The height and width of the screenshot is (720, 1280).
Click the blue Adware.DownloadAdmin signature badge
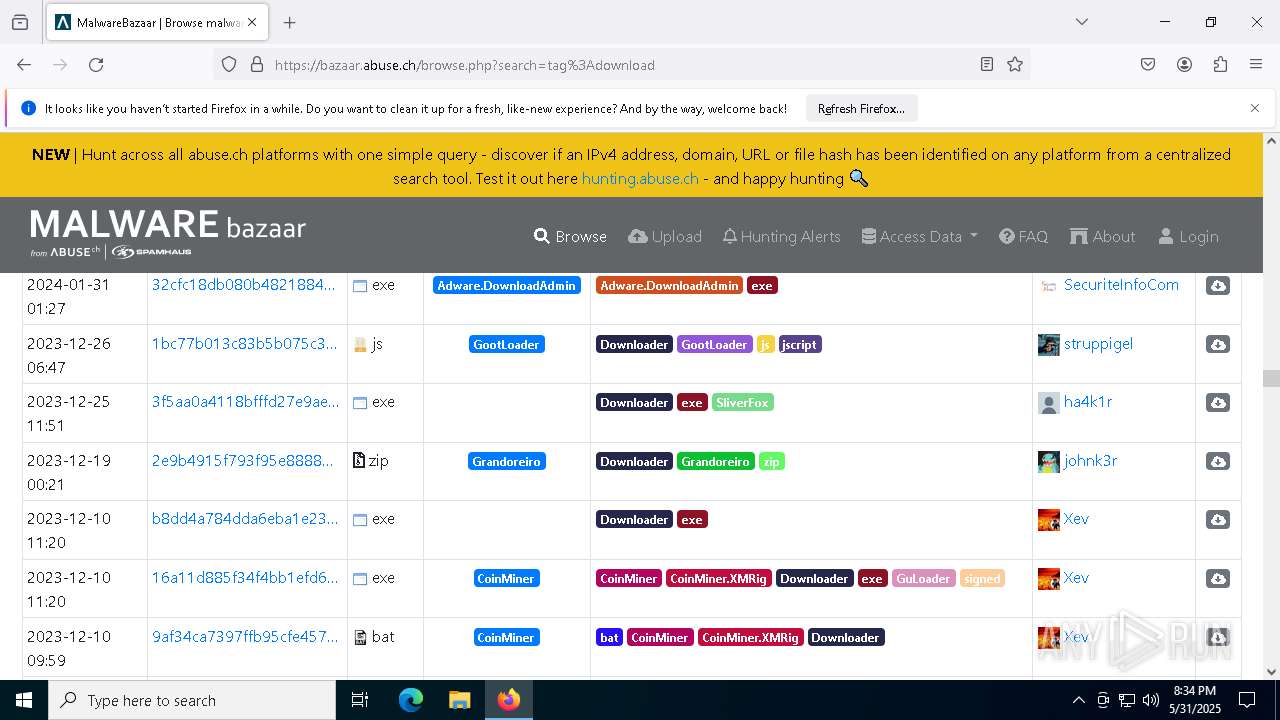point(507,286)
